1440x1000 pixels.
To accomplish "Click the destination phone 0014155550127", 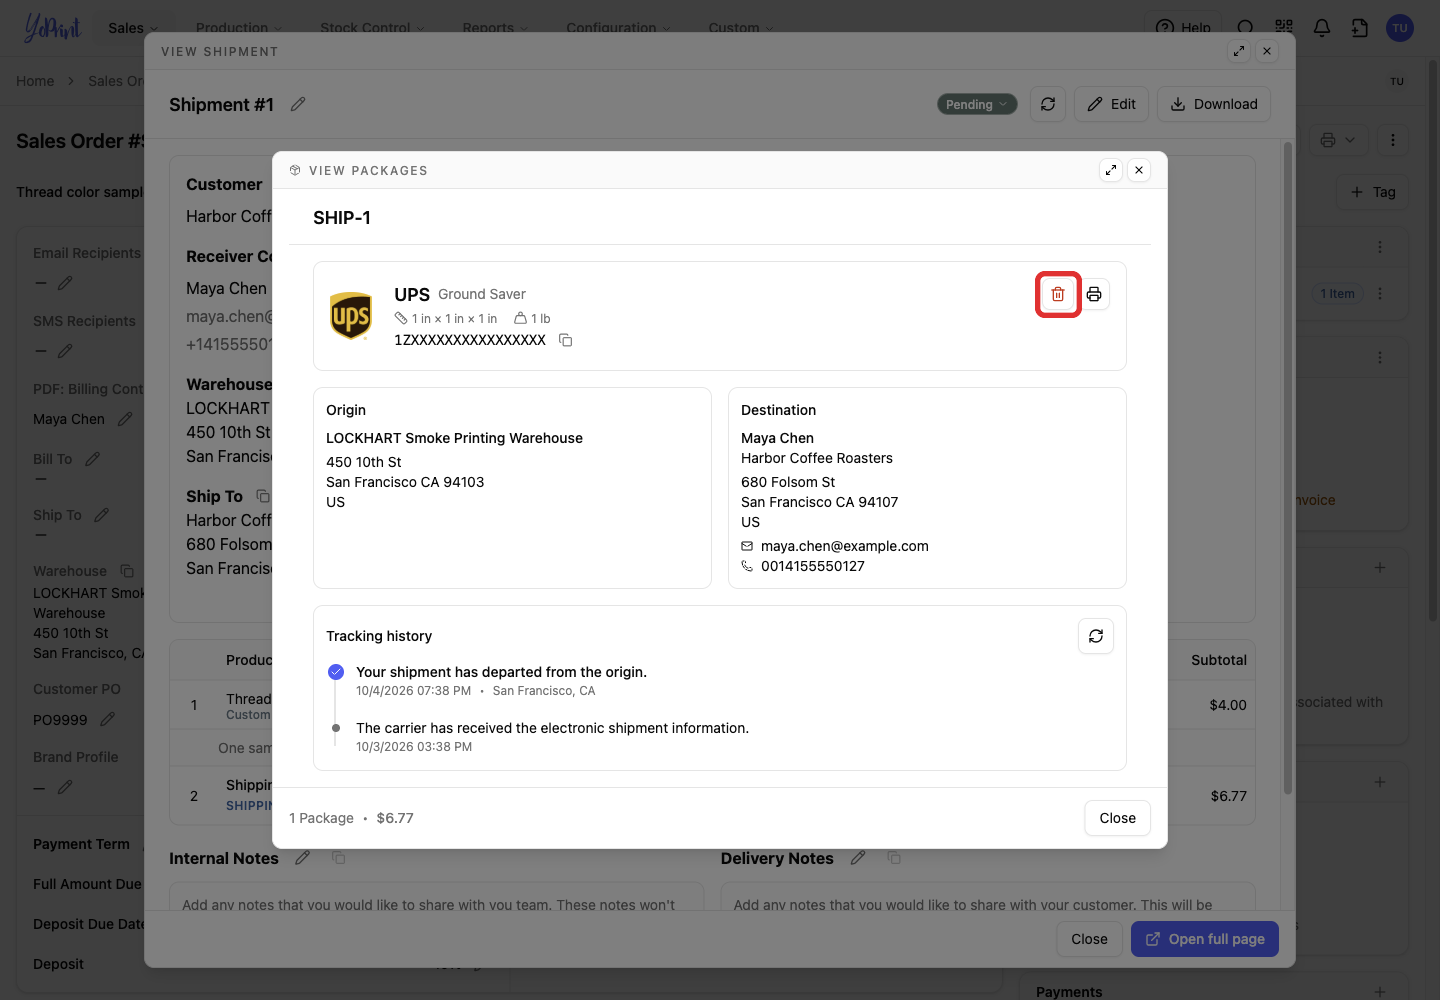I will 813,566.
